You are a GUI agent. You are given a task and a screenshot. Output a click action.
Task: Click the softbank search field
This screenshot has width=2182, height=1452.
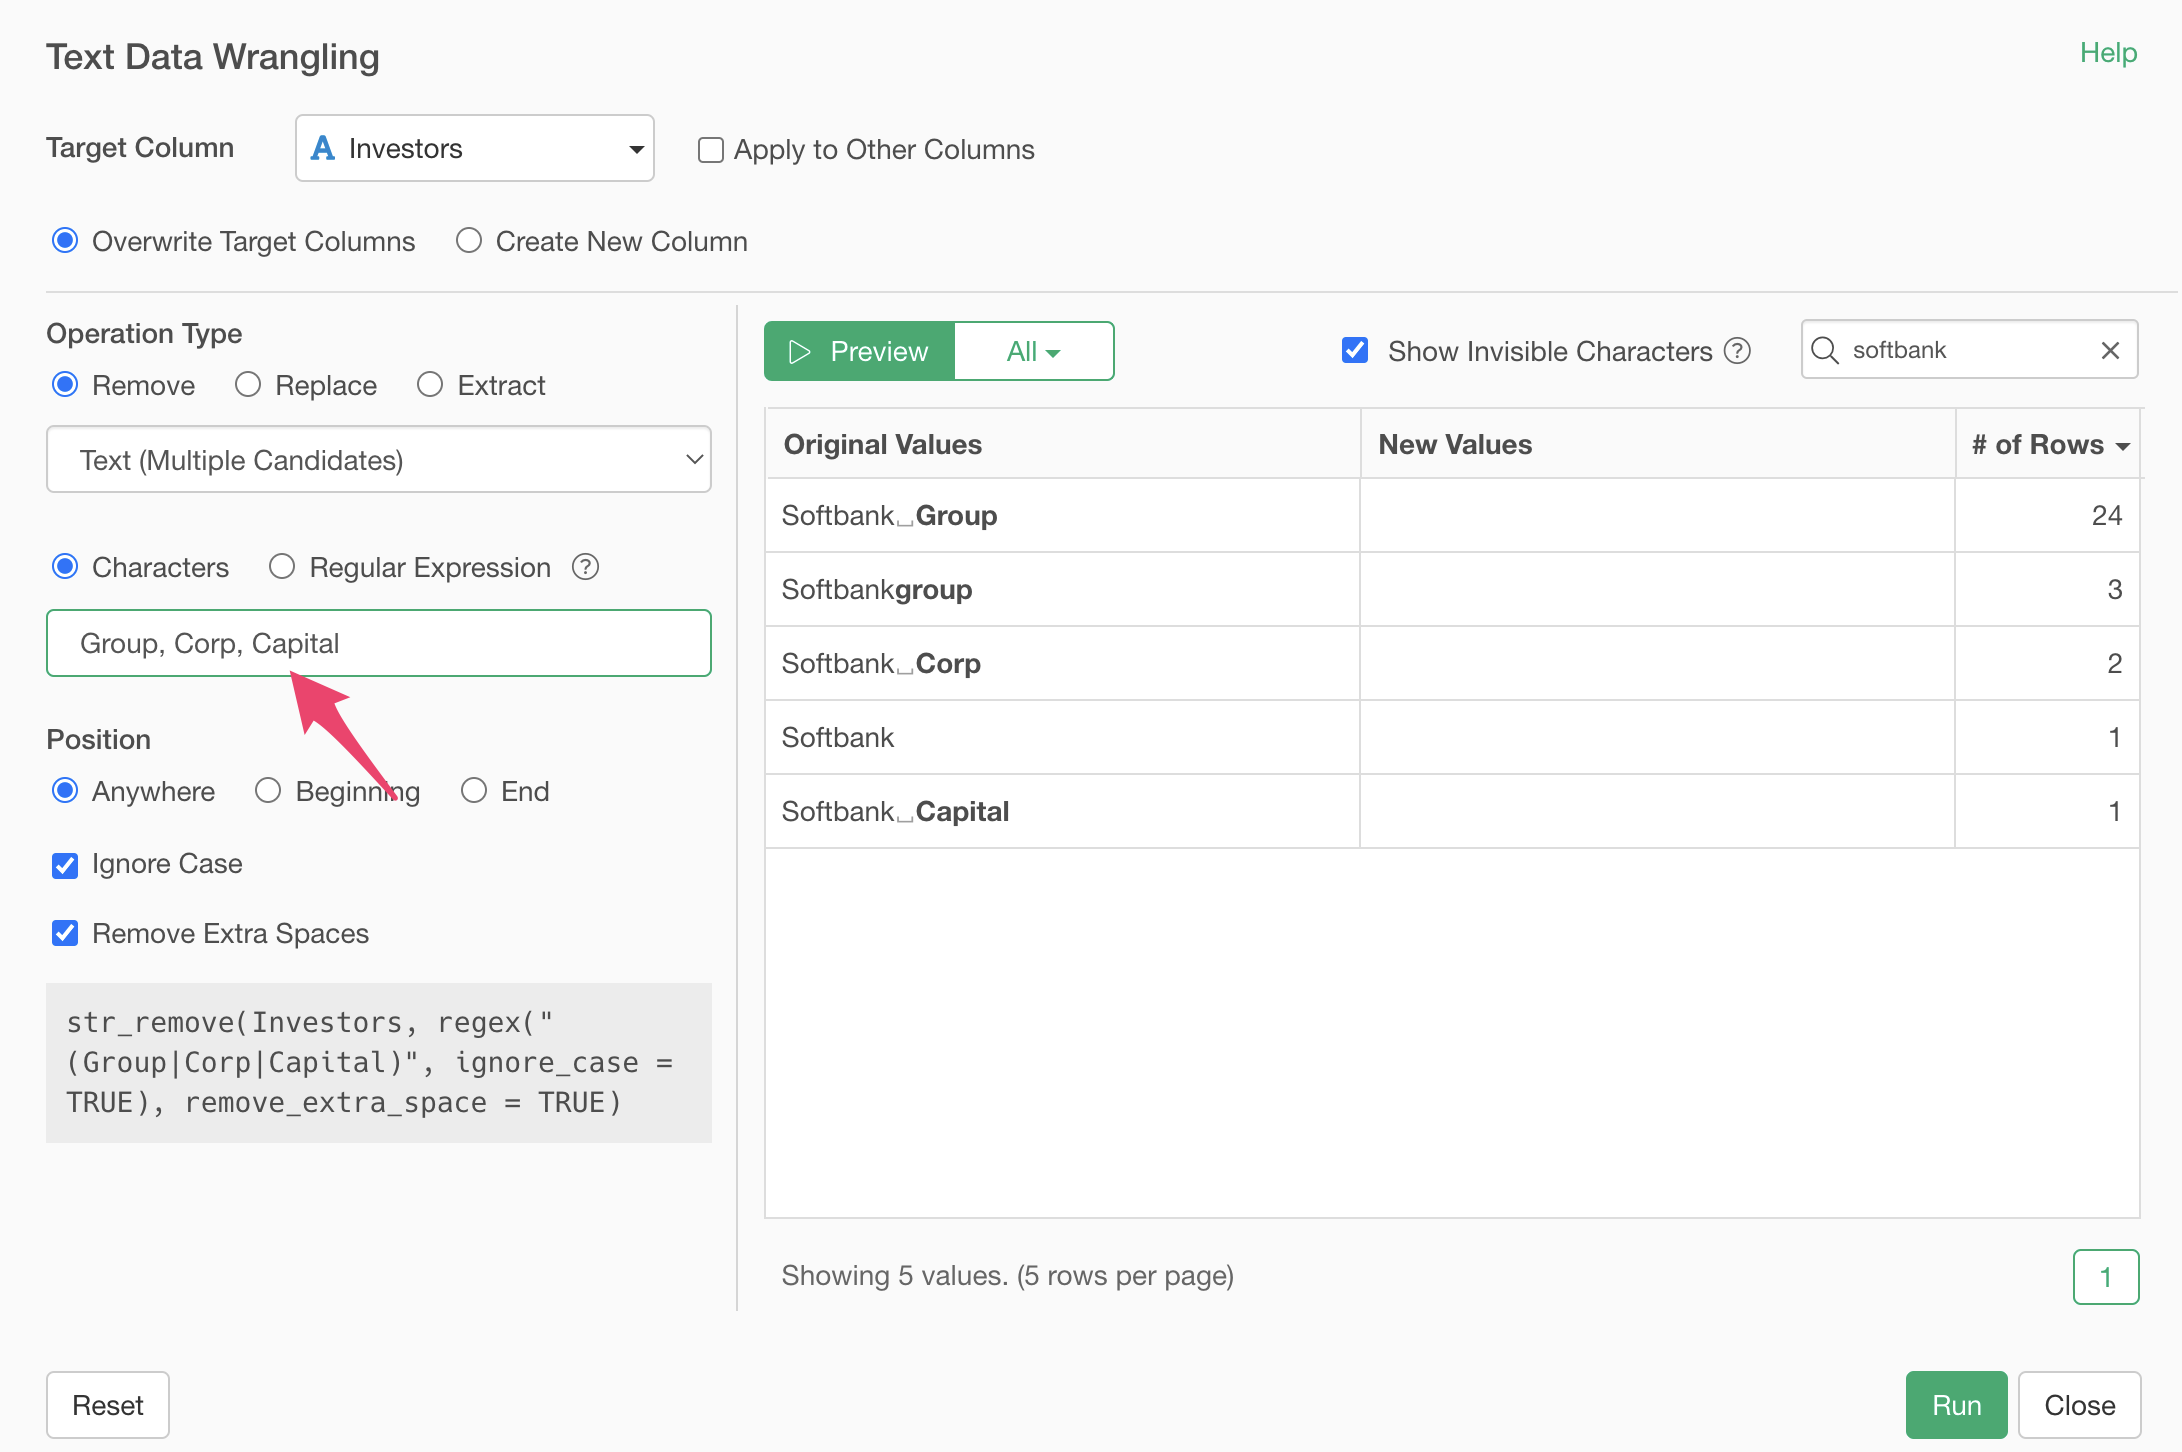[x=1969, y=350]
